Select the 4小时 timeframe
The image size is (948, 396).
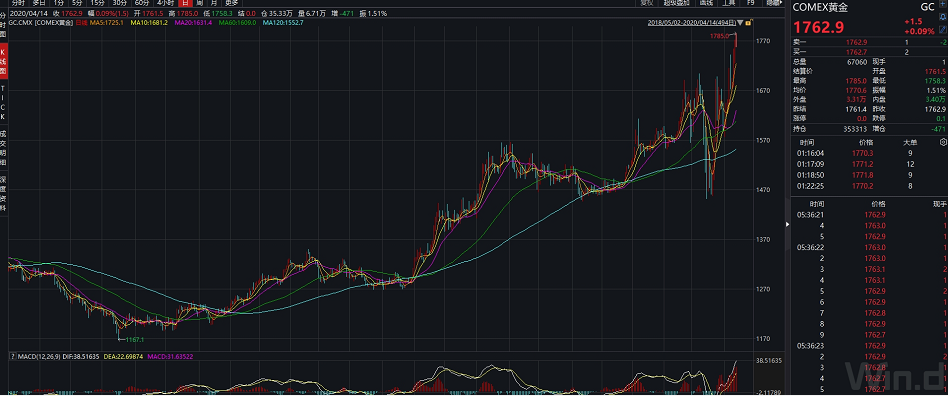[x=165, y=3]
